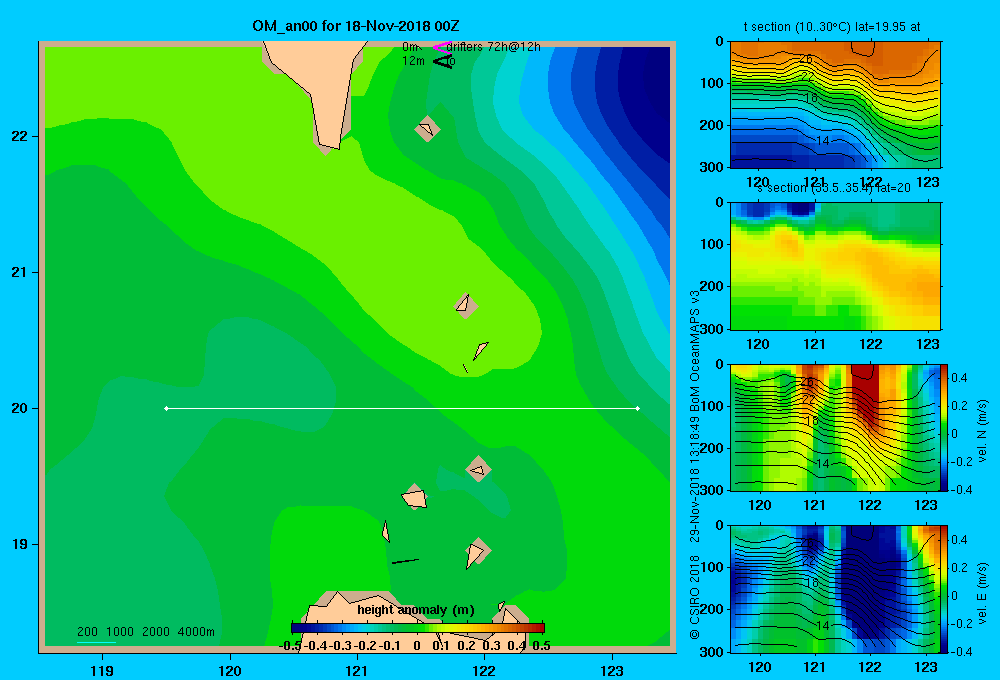Click the '-0.5' tick of the height anomaly colorbar
1000x680 pixels.
click(x=291, y=646)
